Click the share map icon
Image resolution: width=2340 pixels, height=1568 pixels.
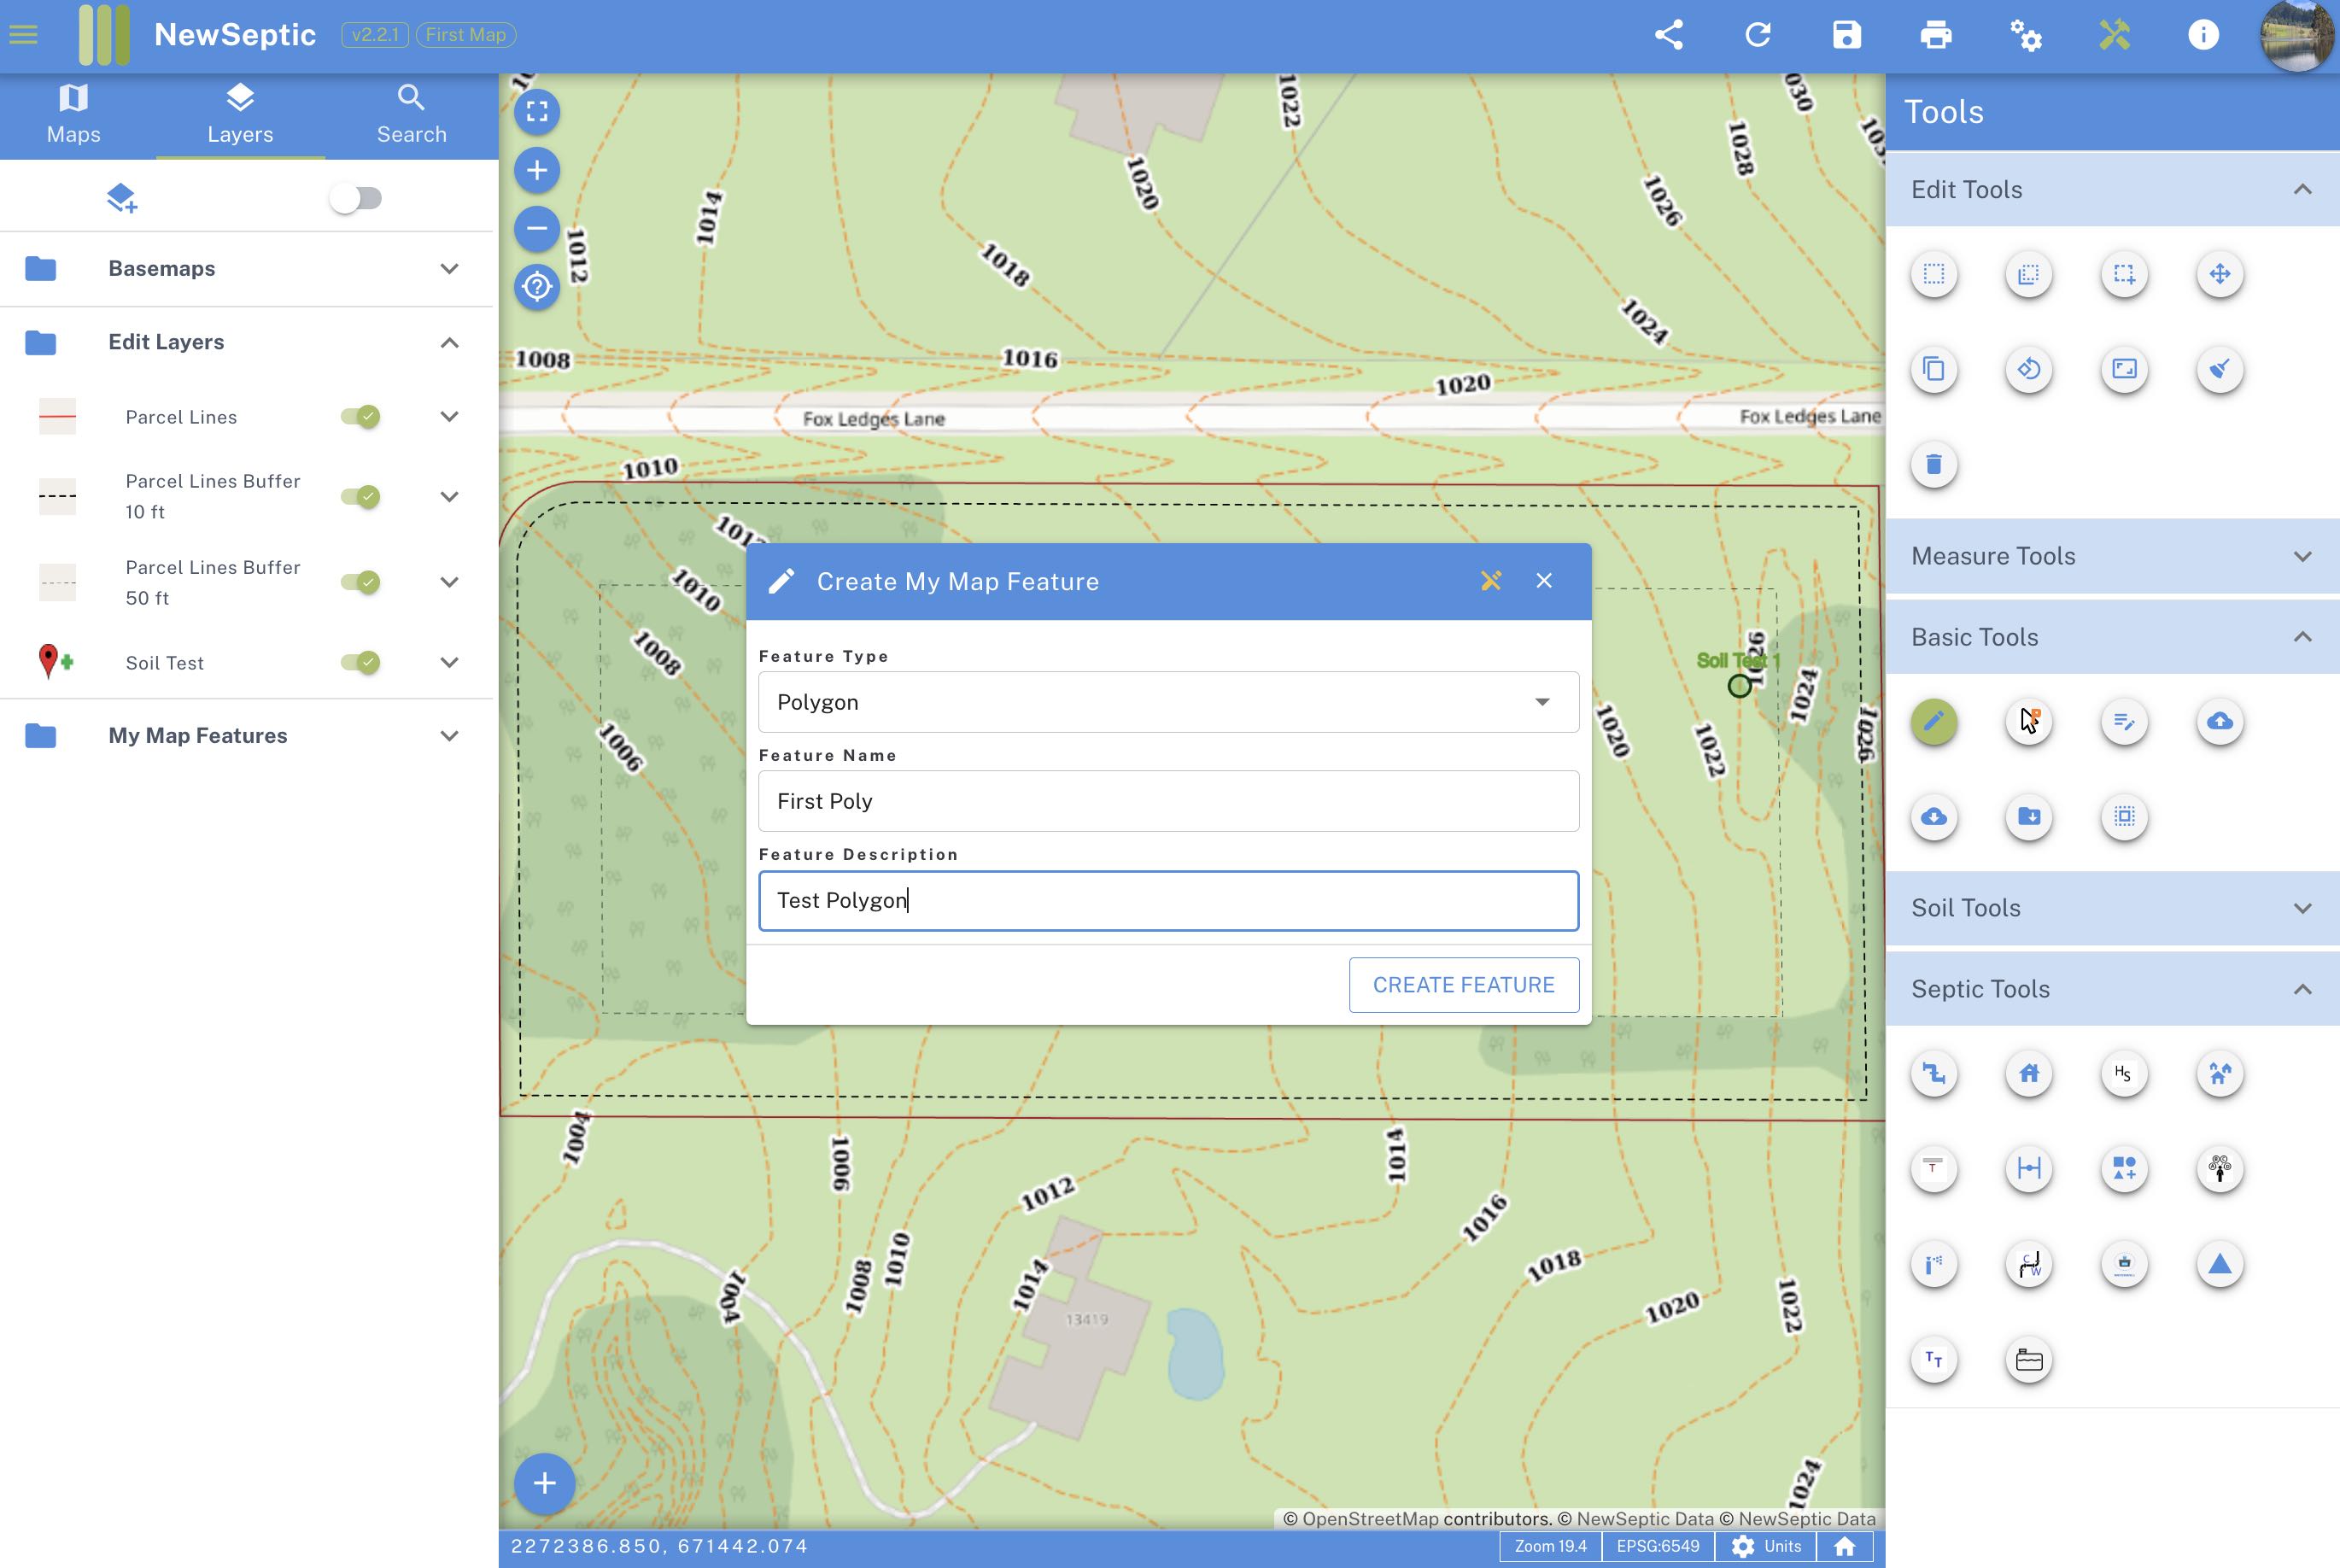pos(1668,35)
